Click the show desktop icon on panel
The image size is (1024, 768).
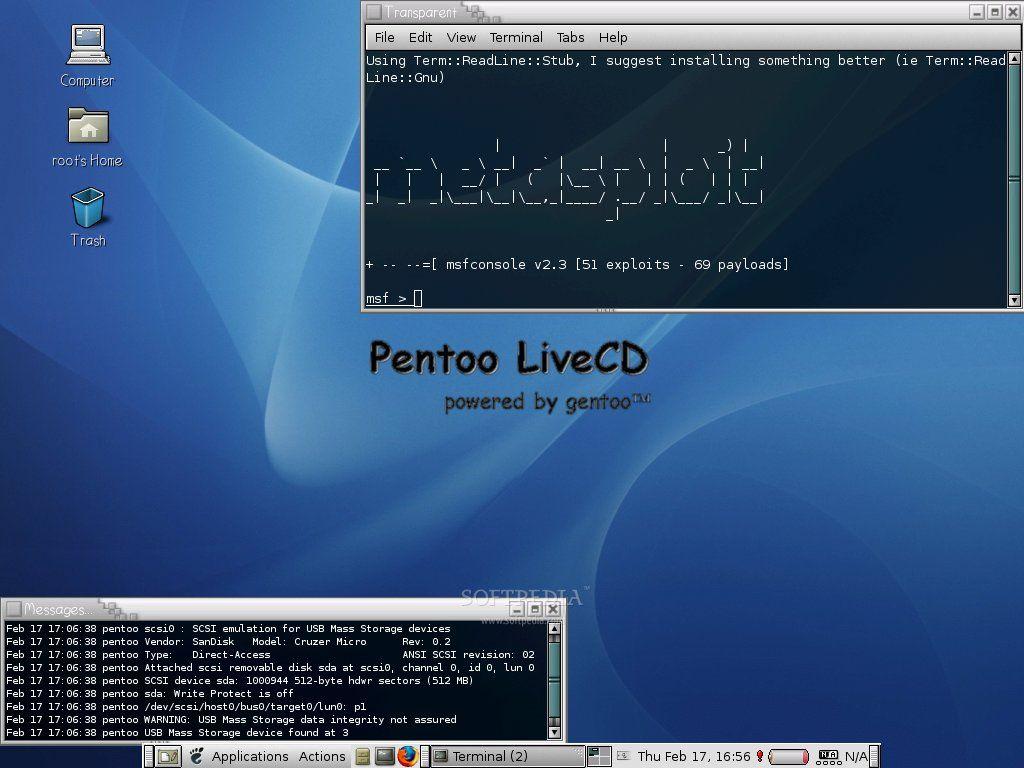[x=168, y=756]
